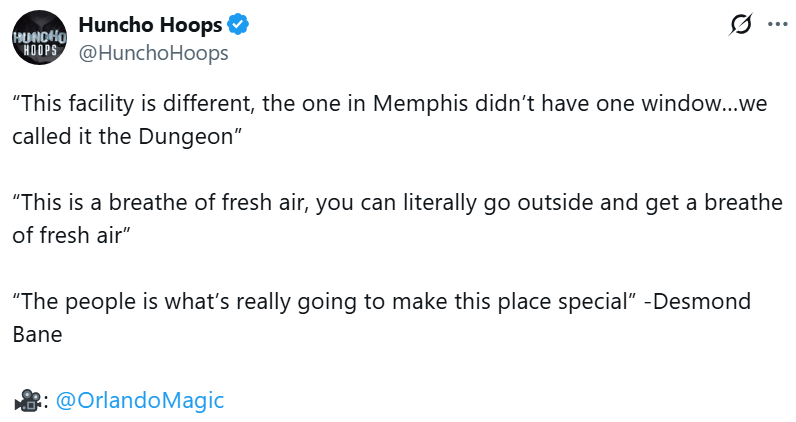Click the blue verified checkmark badge

coord(238,24)
